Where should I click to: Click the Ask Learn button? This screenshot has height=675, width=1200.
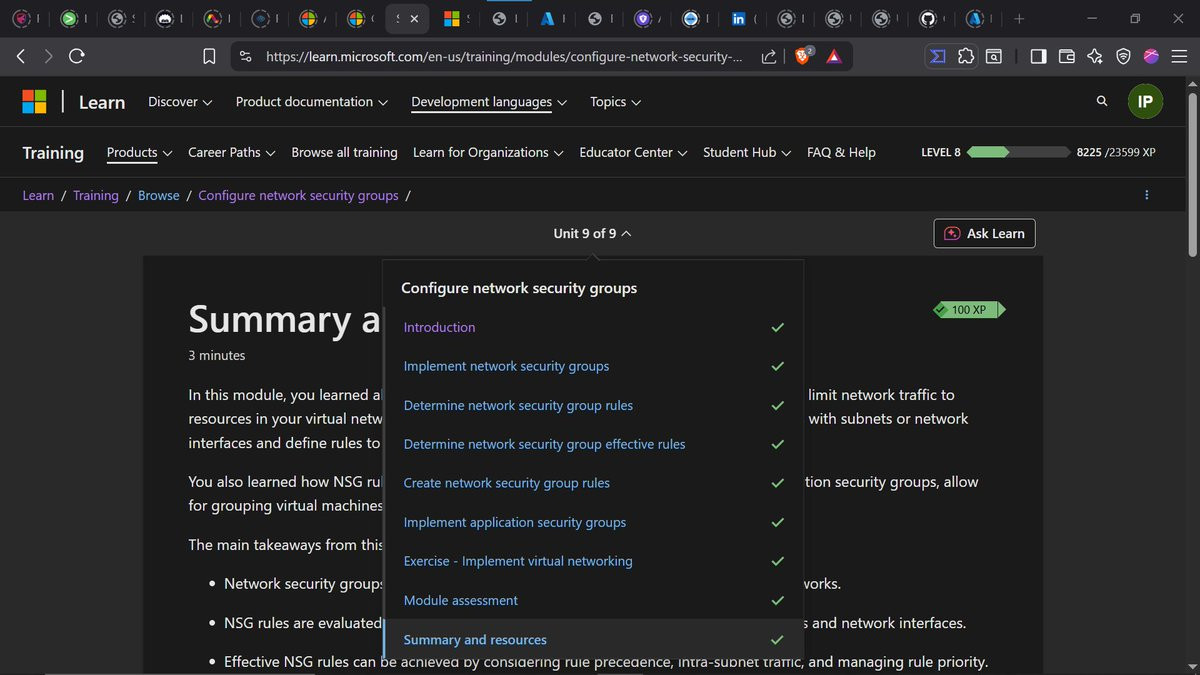tap(985, 233)
